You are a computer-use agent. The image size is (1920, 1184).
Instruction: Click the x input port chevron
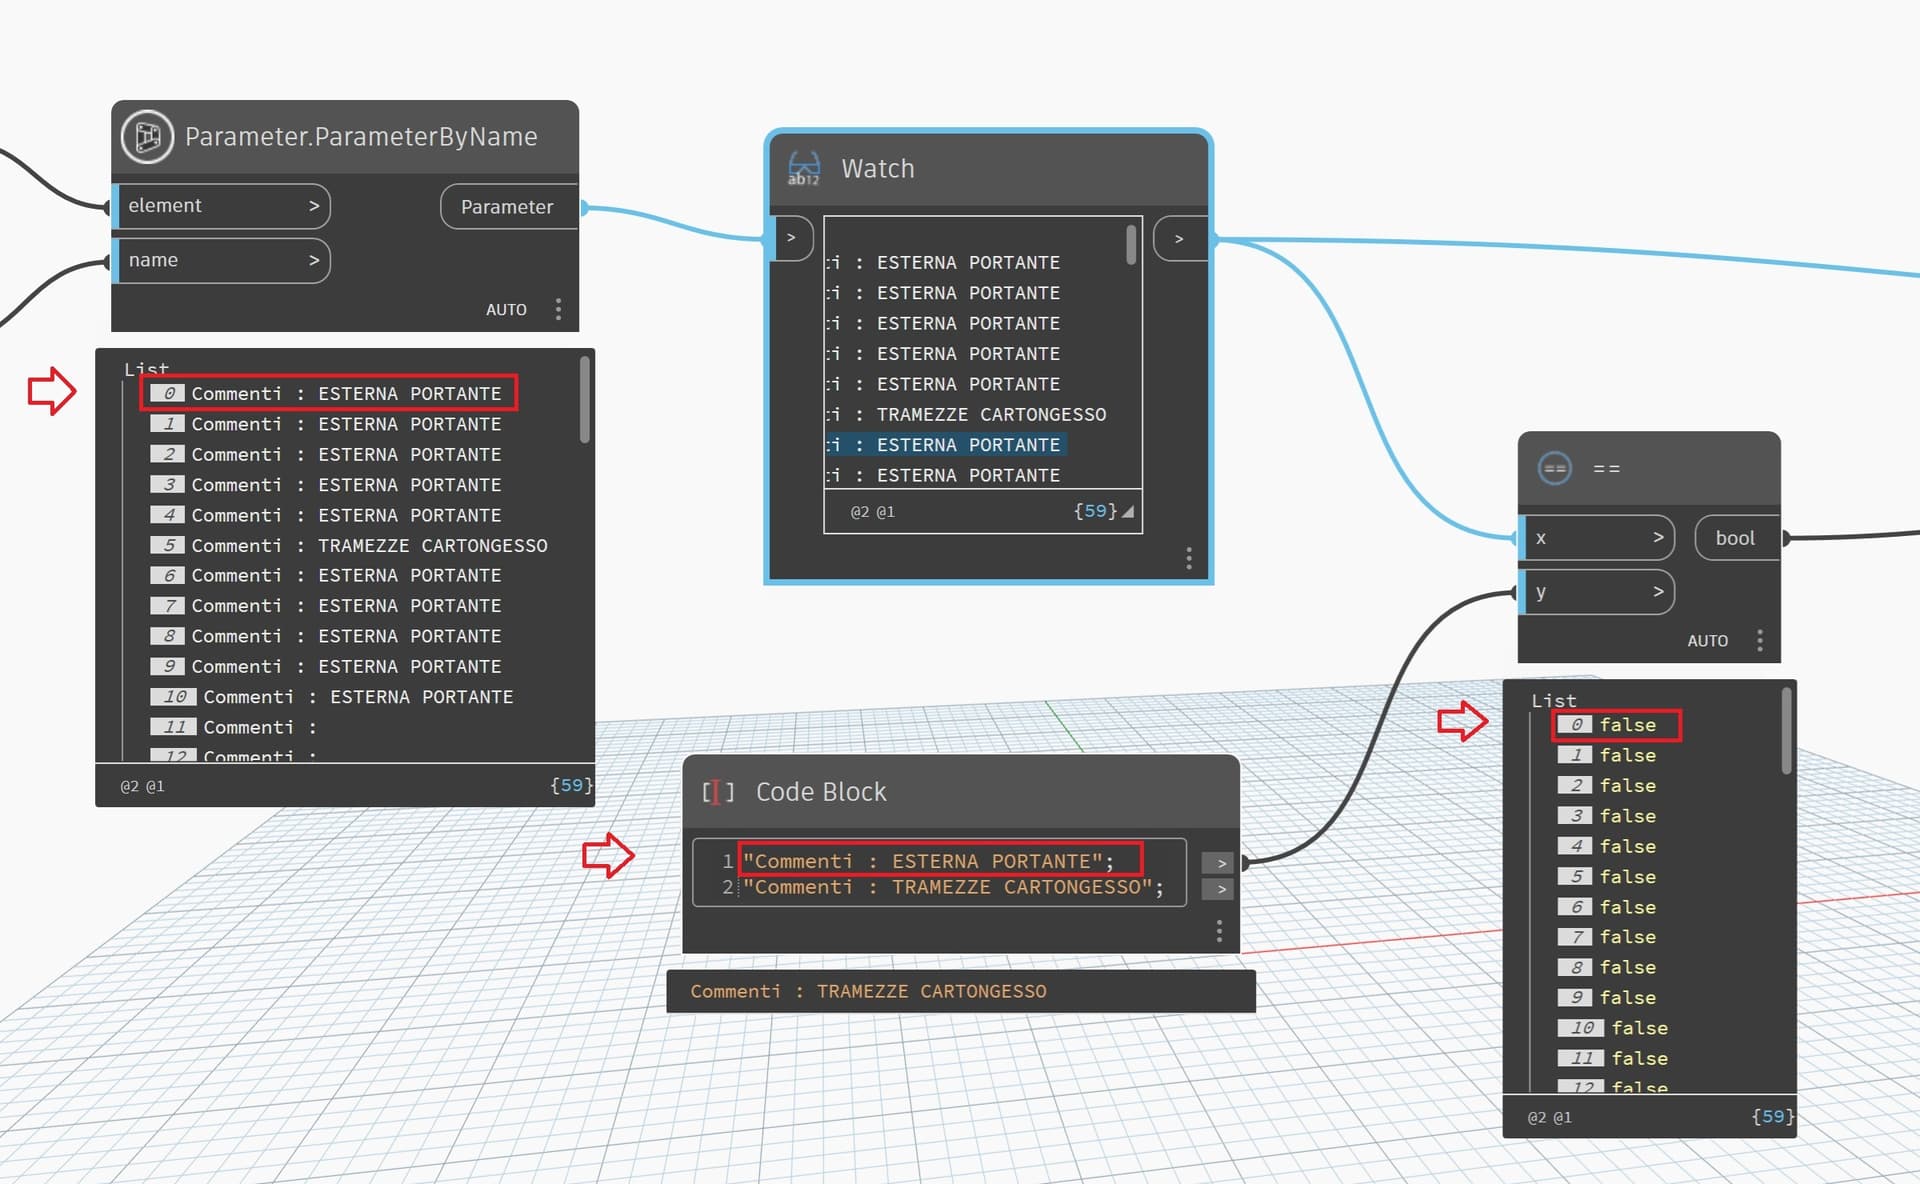tap(1658, 538)
